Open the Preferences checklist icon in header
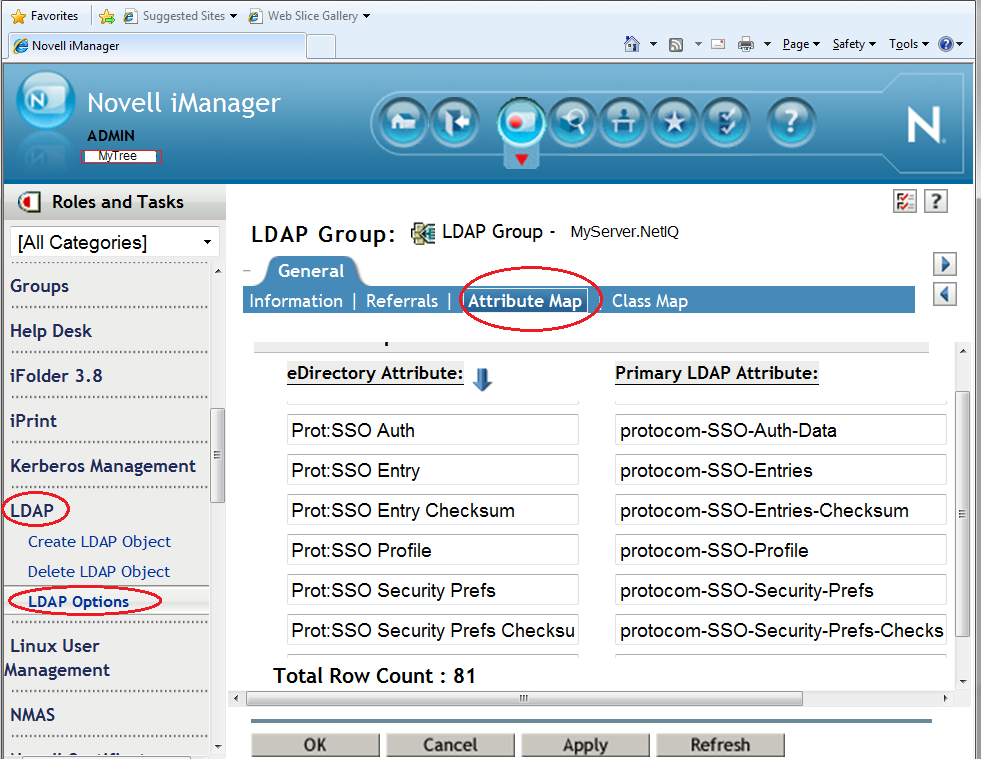981x759 pixels. 726,121
